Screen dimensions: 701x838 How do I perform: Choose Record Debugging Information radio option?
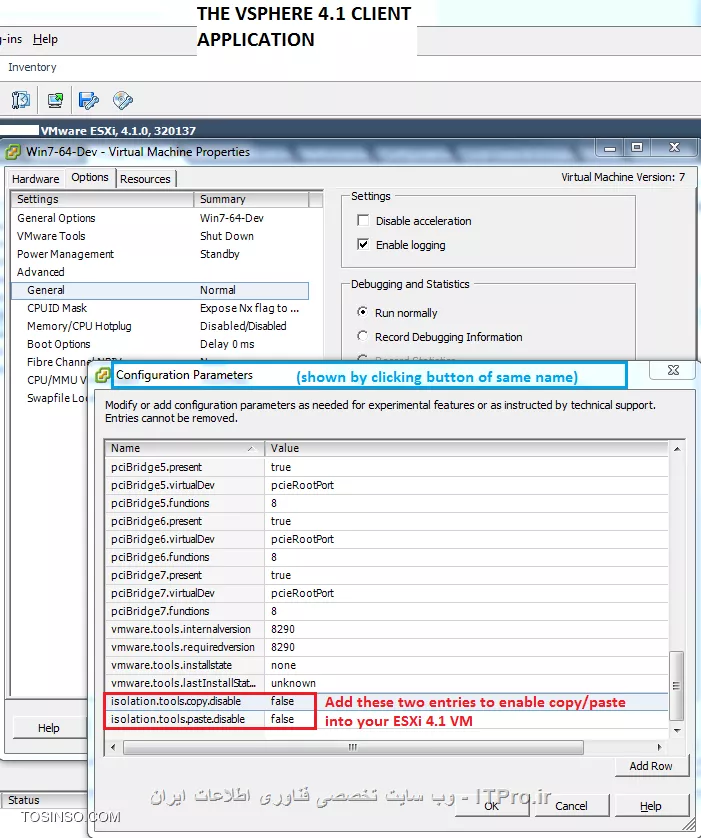click(x=362, y=336)
